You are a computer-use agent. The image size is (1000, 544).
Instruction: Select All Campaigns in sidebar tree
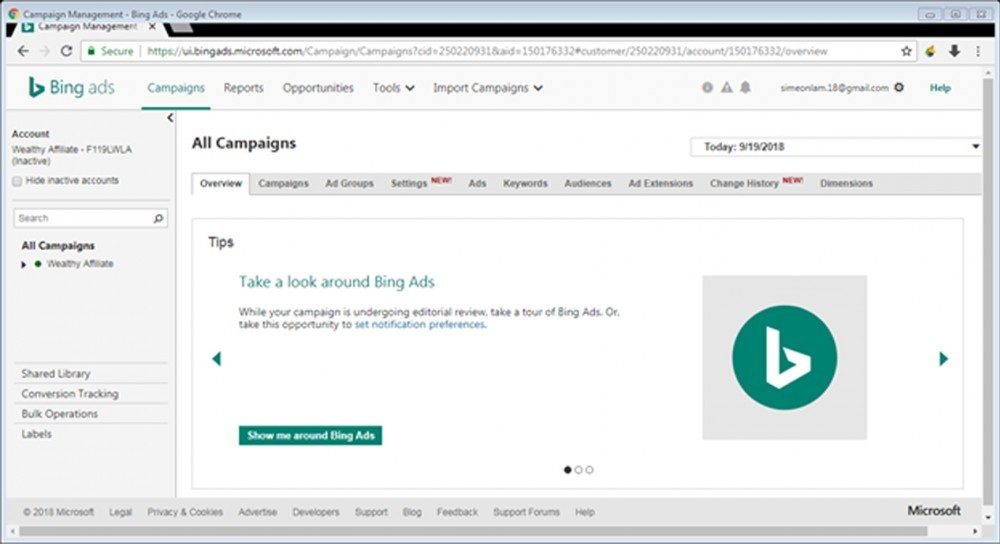[58, 246]
